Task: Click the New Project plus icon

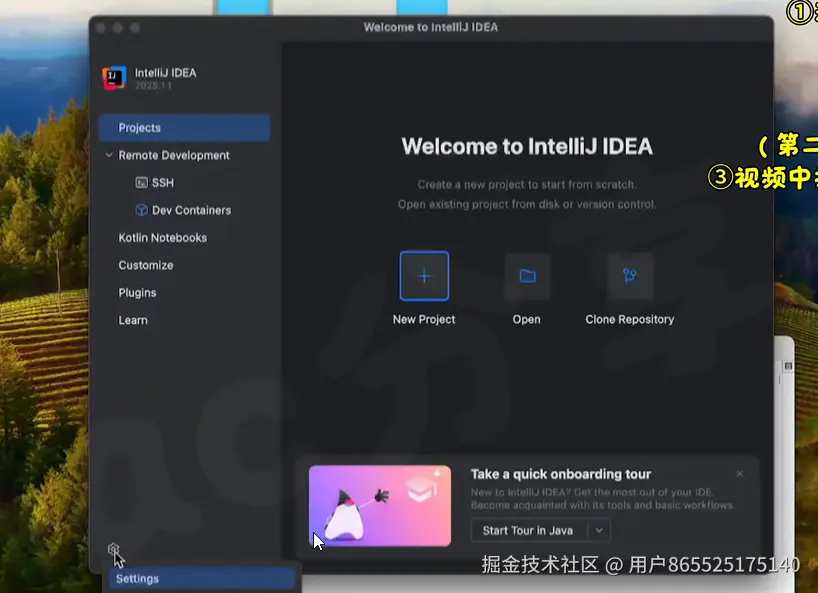Action: pos(424,276)
